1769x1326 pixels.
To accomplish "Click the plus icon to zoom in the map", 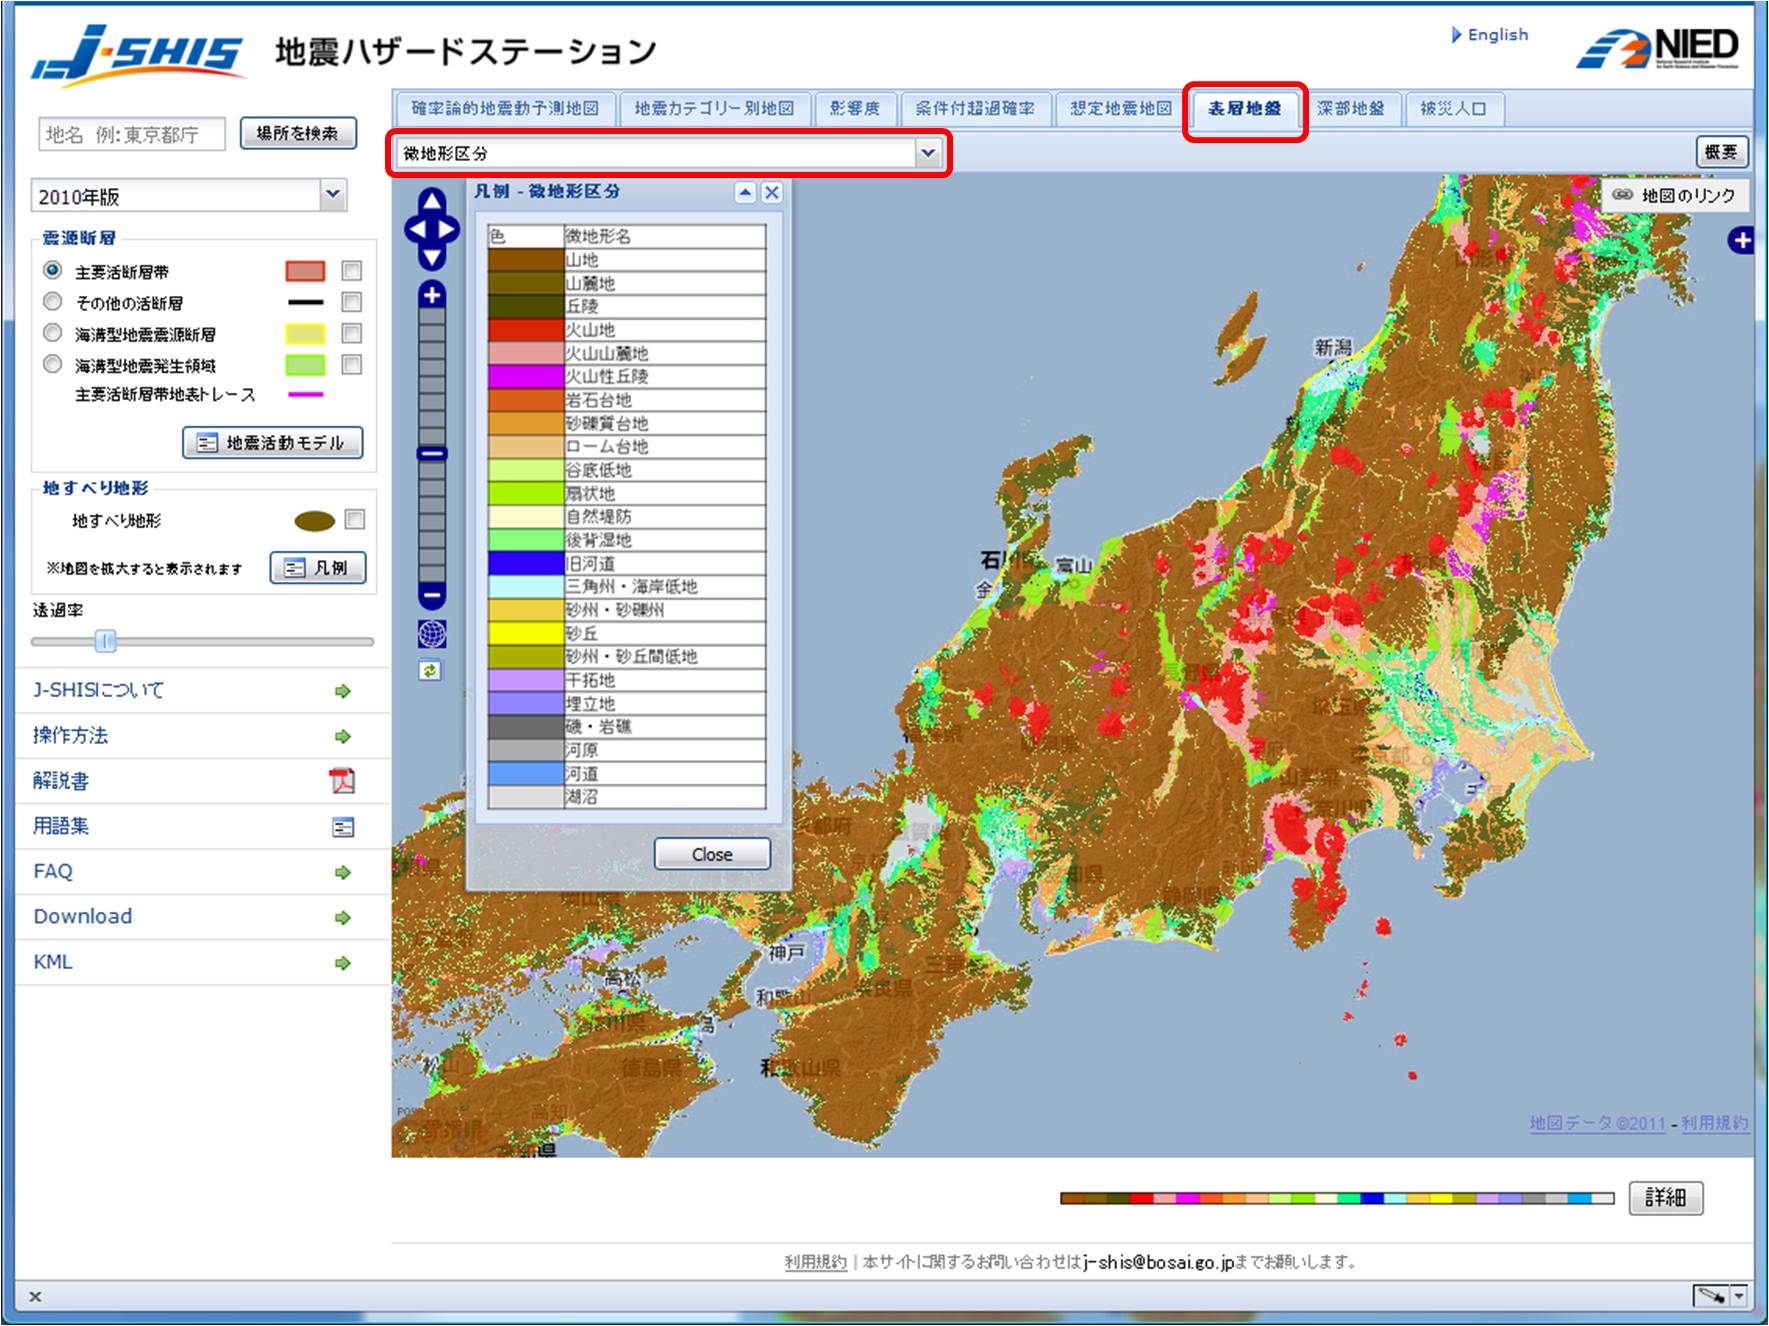I will tap(431, 295).
